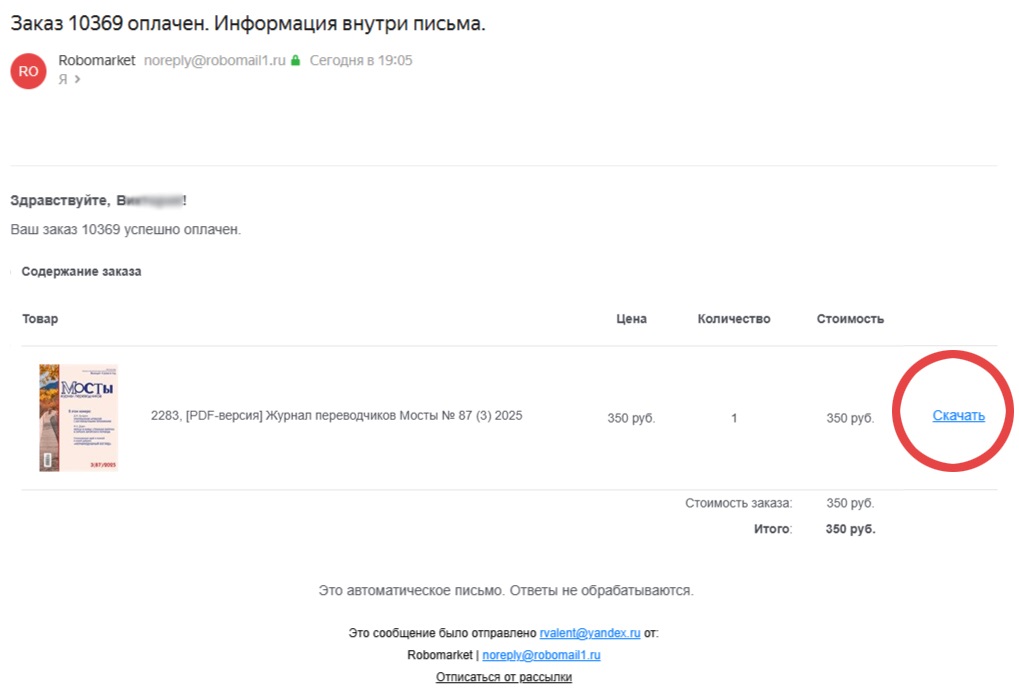Screen dimensions: 1019x699
Task: Expand recipient details next to Я
Action: click(x=77, y=80)
